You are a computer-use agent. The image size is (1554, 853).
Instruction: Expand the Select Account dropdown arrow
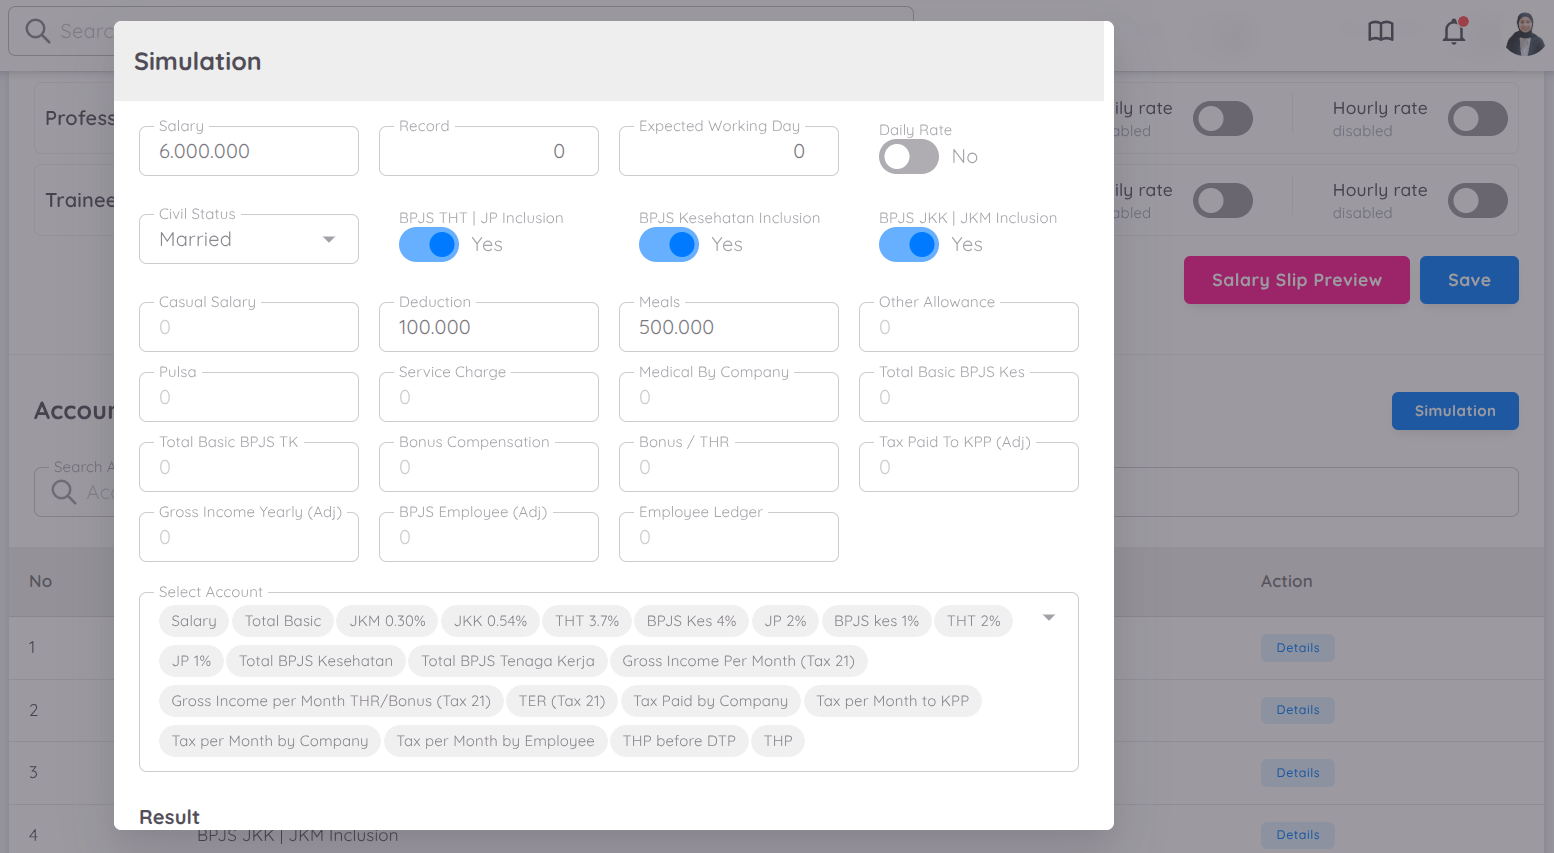(1049, 618)
